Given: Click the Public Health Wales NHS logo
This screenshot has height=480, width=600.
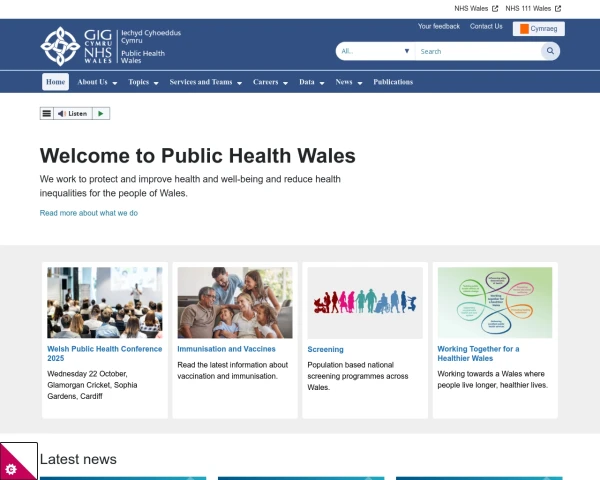Looking at the screenshot, I should 111,46.
